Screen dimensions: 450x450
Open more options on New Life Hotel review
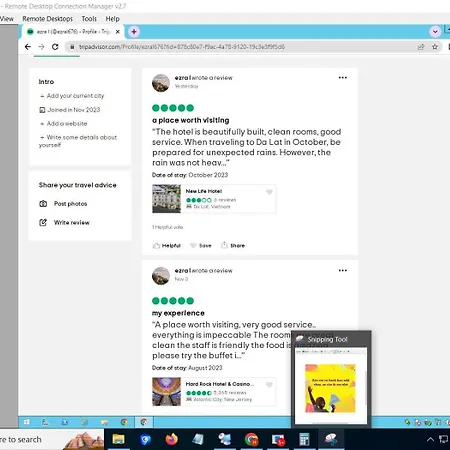(343, 78)
